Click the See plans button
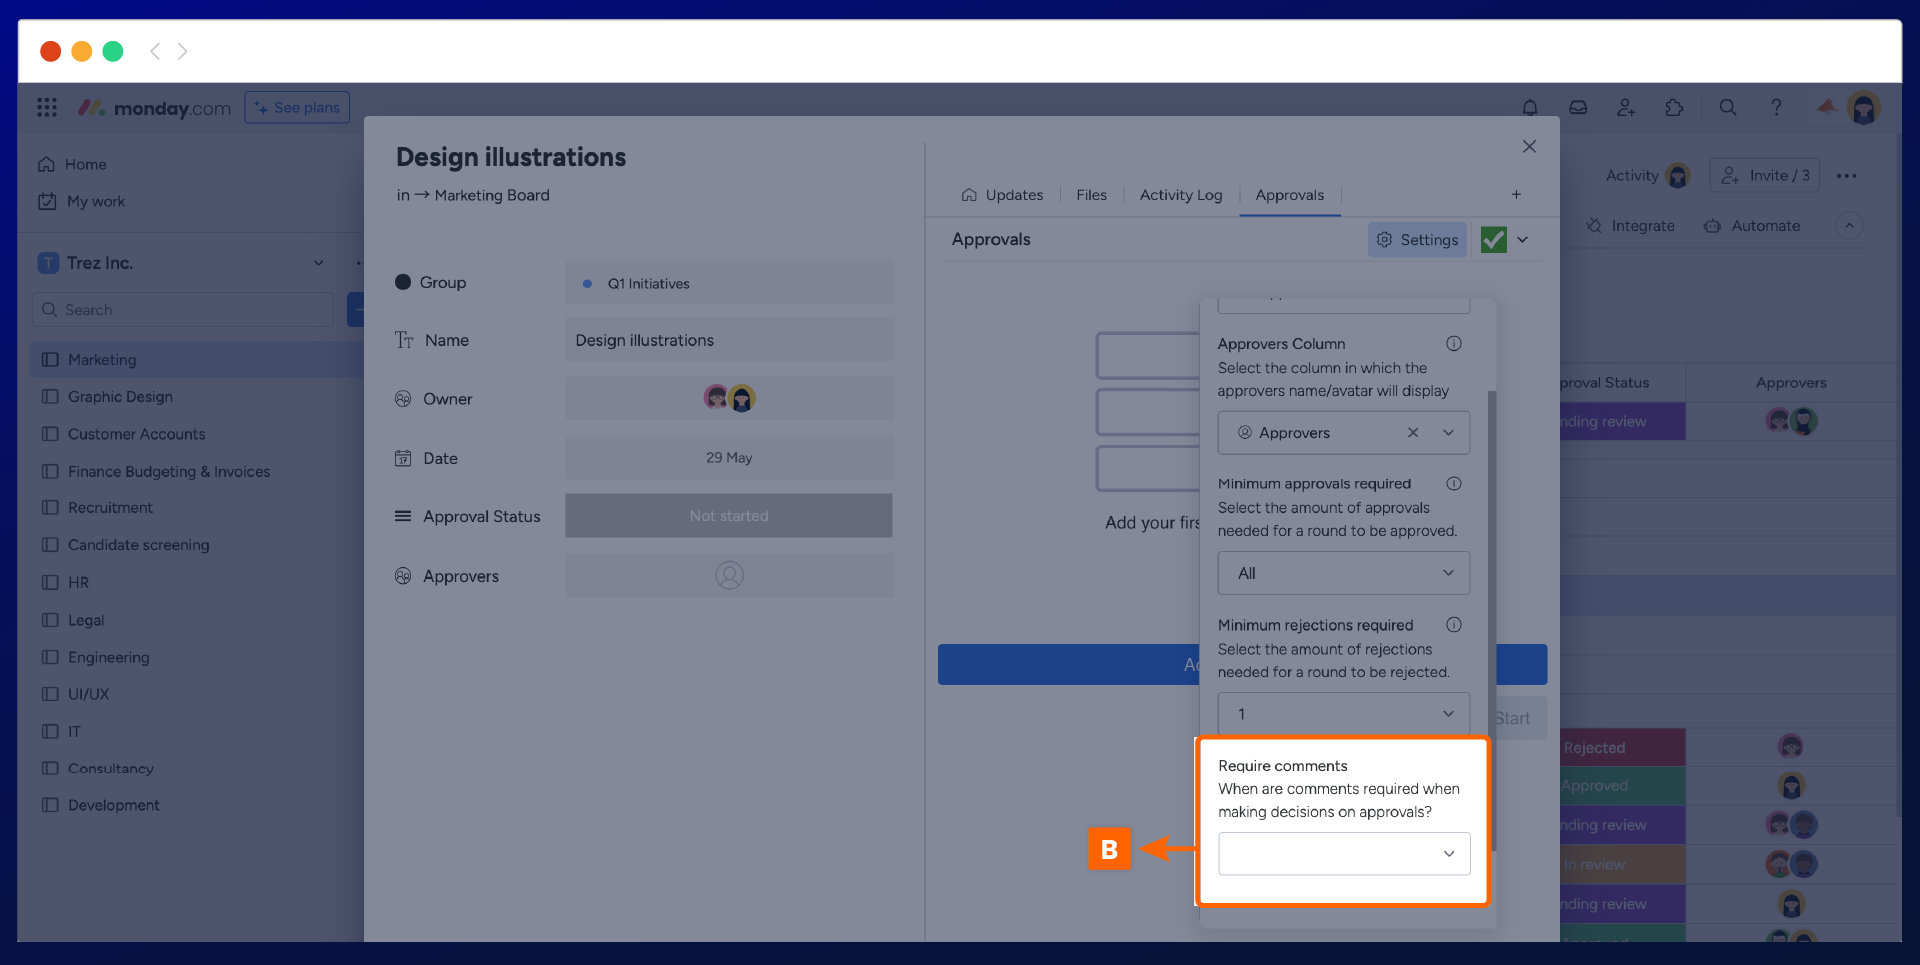Viewport: 1920px width, 965px height. [x=297, y=108]
